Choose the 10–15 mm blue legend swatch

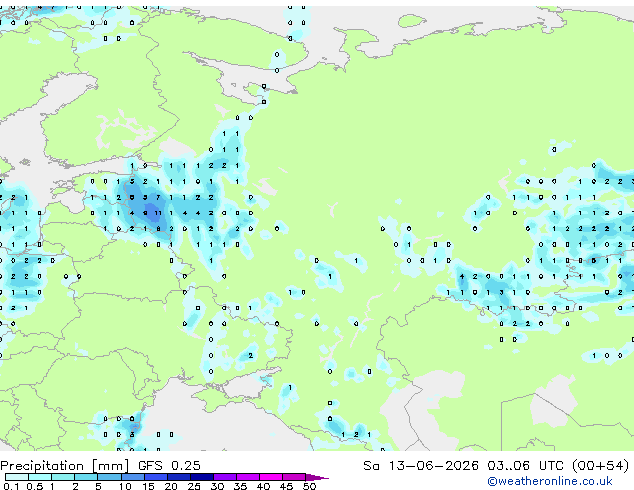click(132, 477)
